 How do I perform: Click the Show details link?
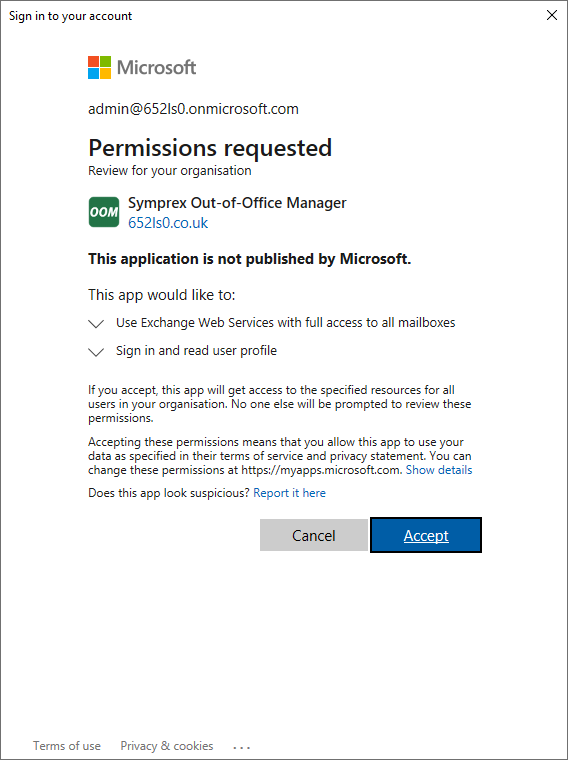[x=439, y=470]
